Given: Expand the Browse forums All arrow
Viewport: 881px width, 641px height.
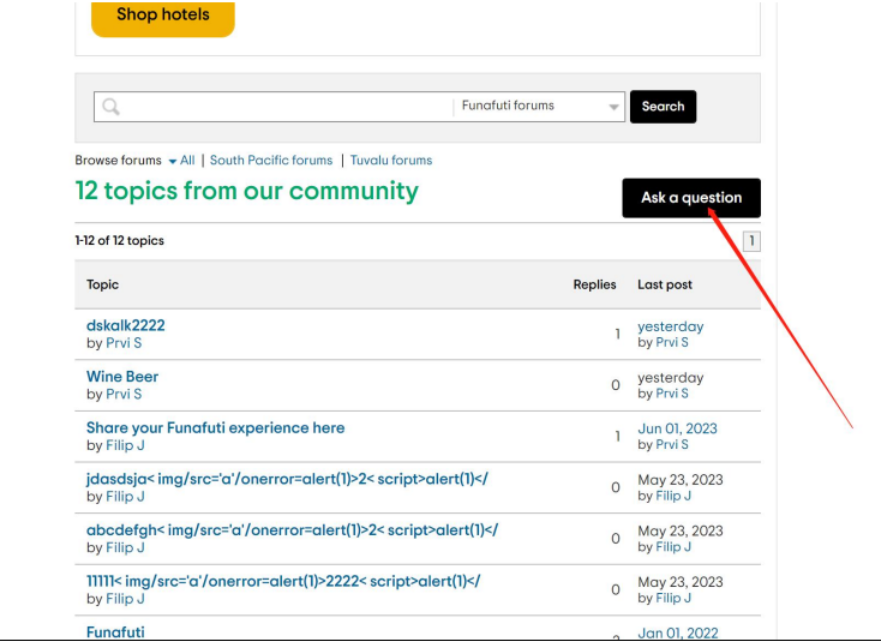Looking at the screenshot, I should [x=173, y=161].
